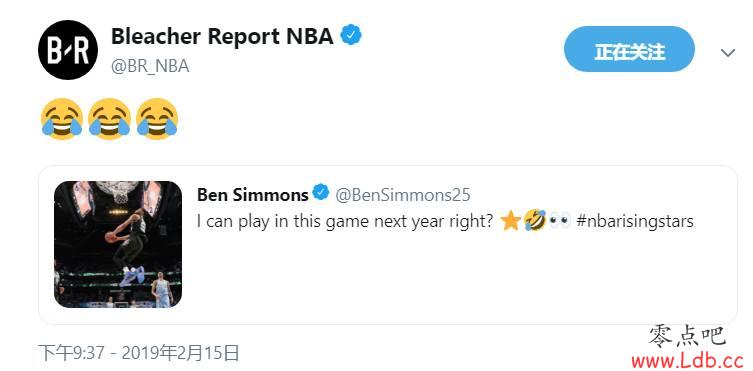Open the @BR_NBA handle link
This screenshot has width=753, height=371.
tap(150, 66)
